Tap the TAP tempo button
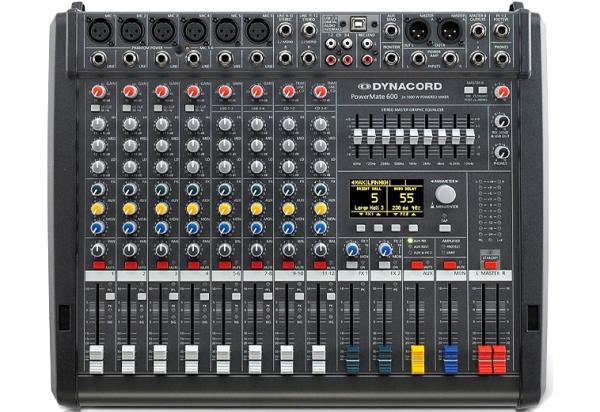Screen dimensions: 600x412 (445, 228)
